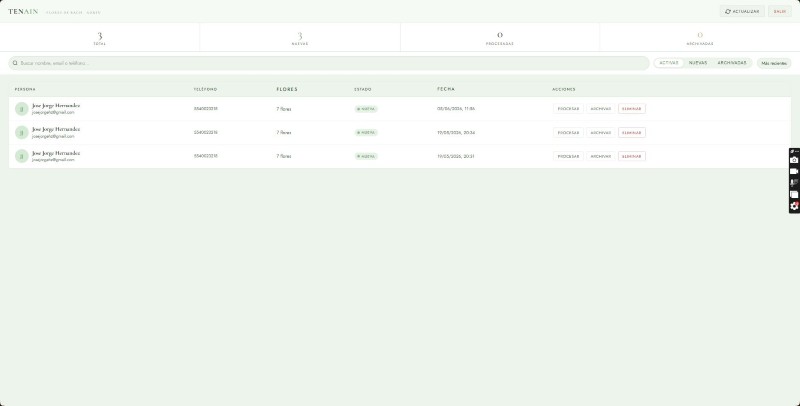This screenshot has width=800, height=406.
Task: Click the microphone icon in side widget
Action: pos(794,183)
